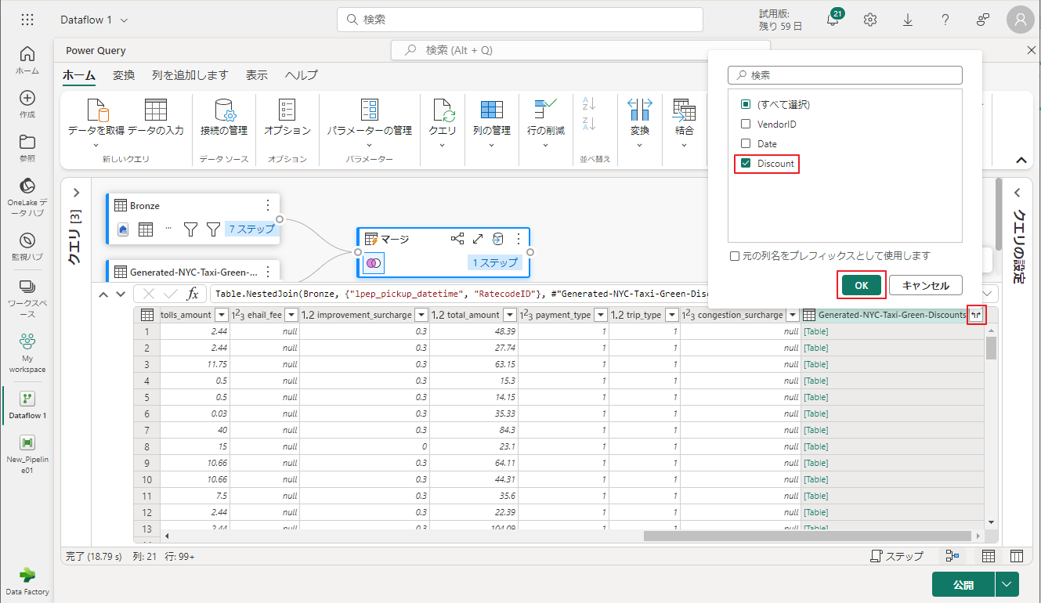Open OneLake データハブ in sidebar
Viewport: 1041px width, 603px height.
pyautogui.click(x=27, y=186)
